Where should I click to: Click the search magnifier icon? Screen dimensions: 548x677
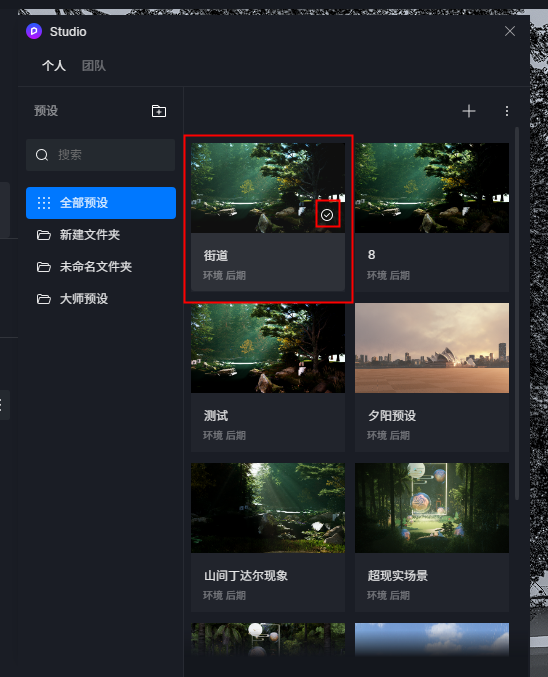pos(42,155)
